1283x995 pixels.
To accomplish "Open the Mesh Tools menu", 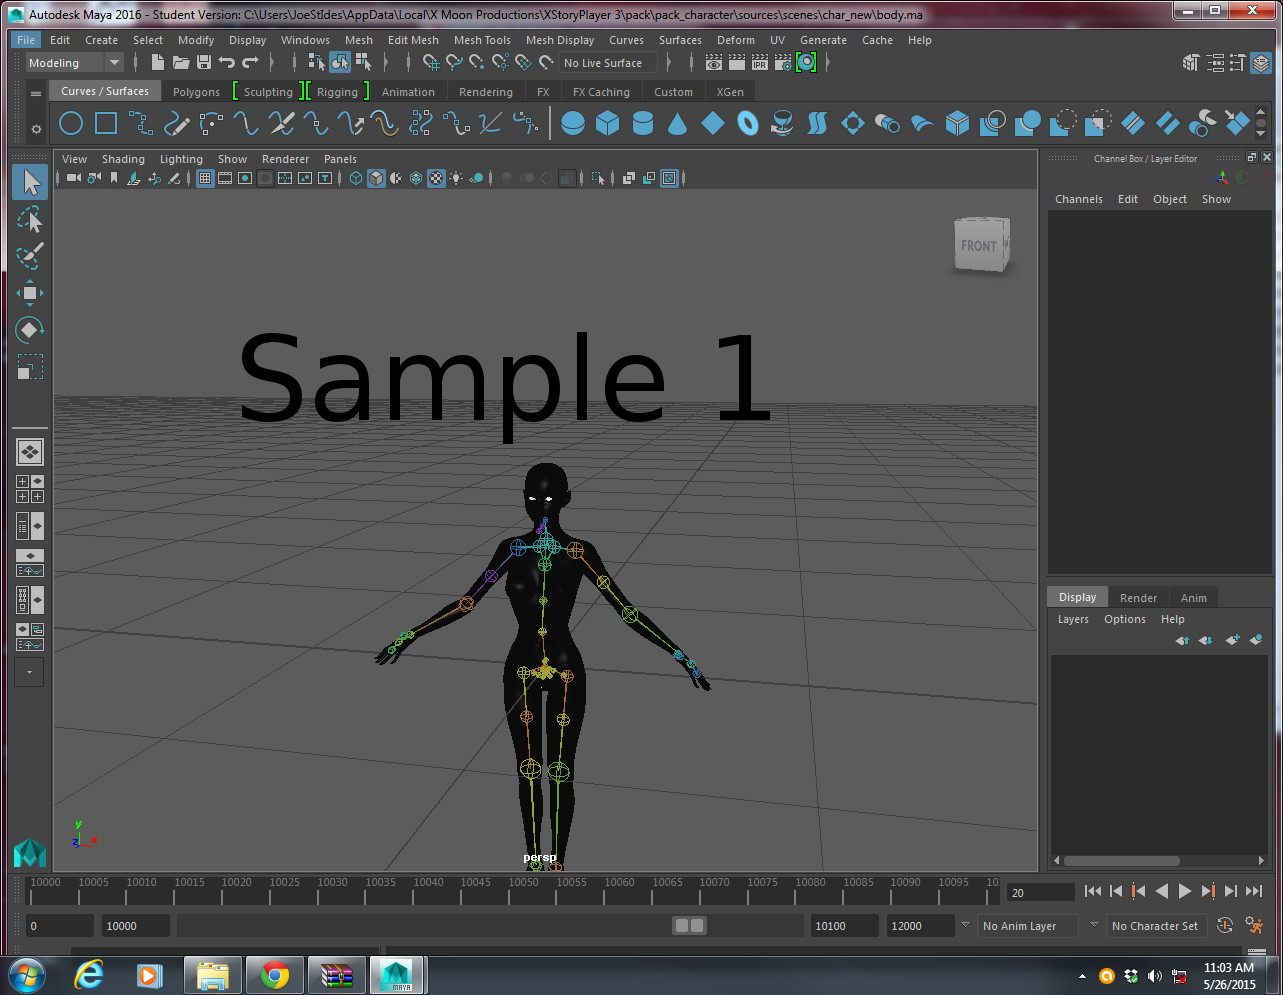I will click(482, 40).
